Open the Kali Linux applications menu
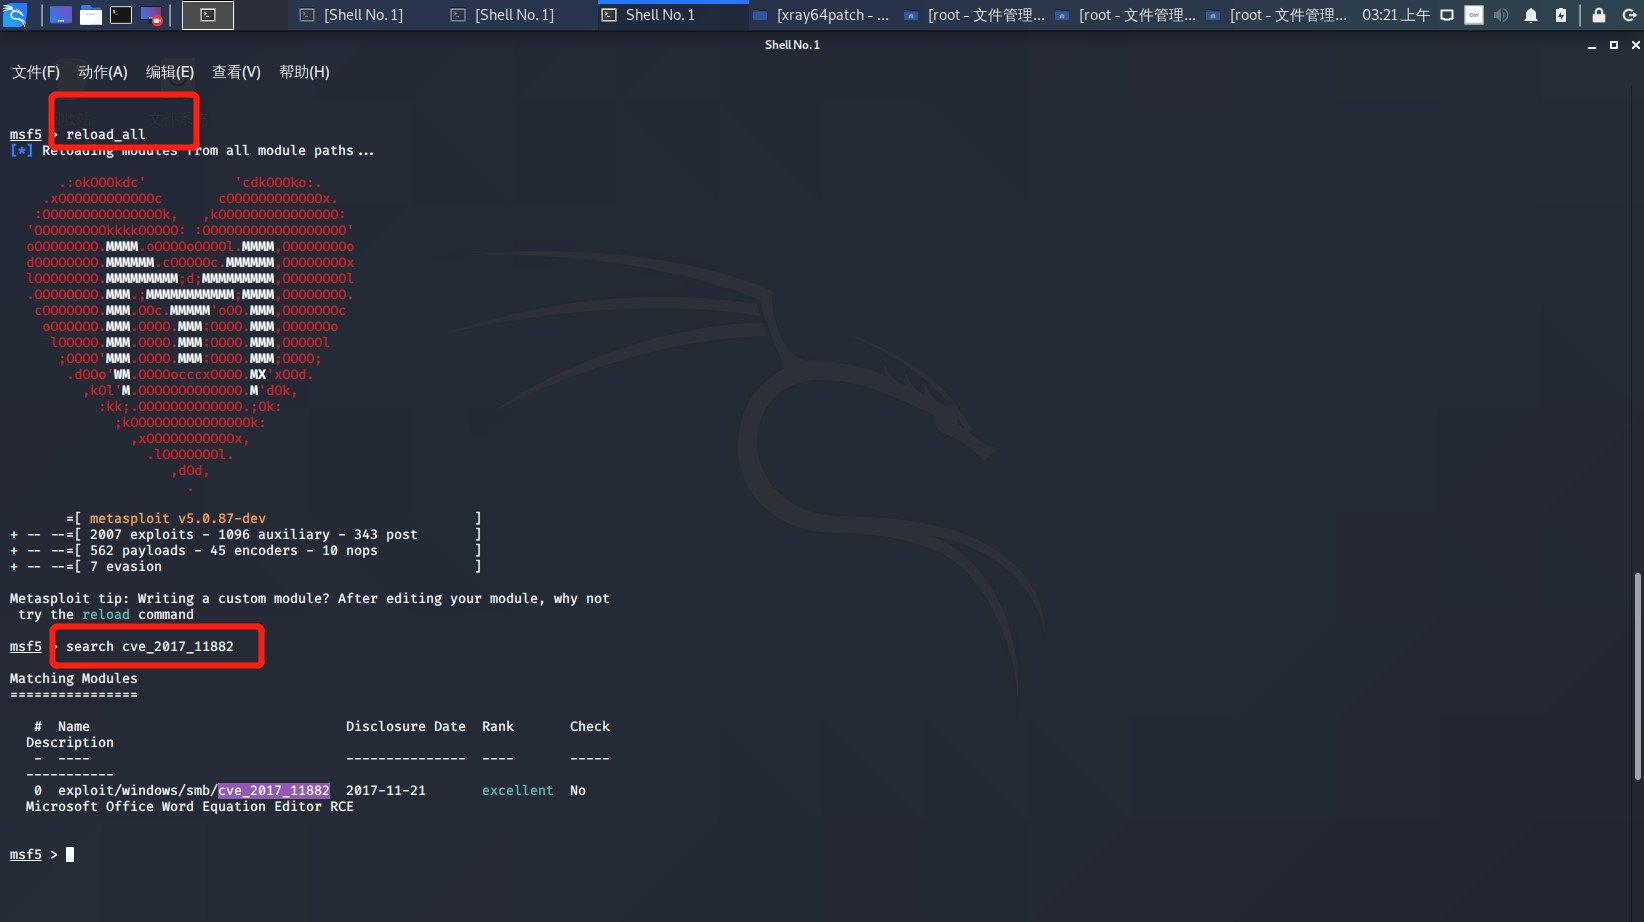 coord(15,15)
